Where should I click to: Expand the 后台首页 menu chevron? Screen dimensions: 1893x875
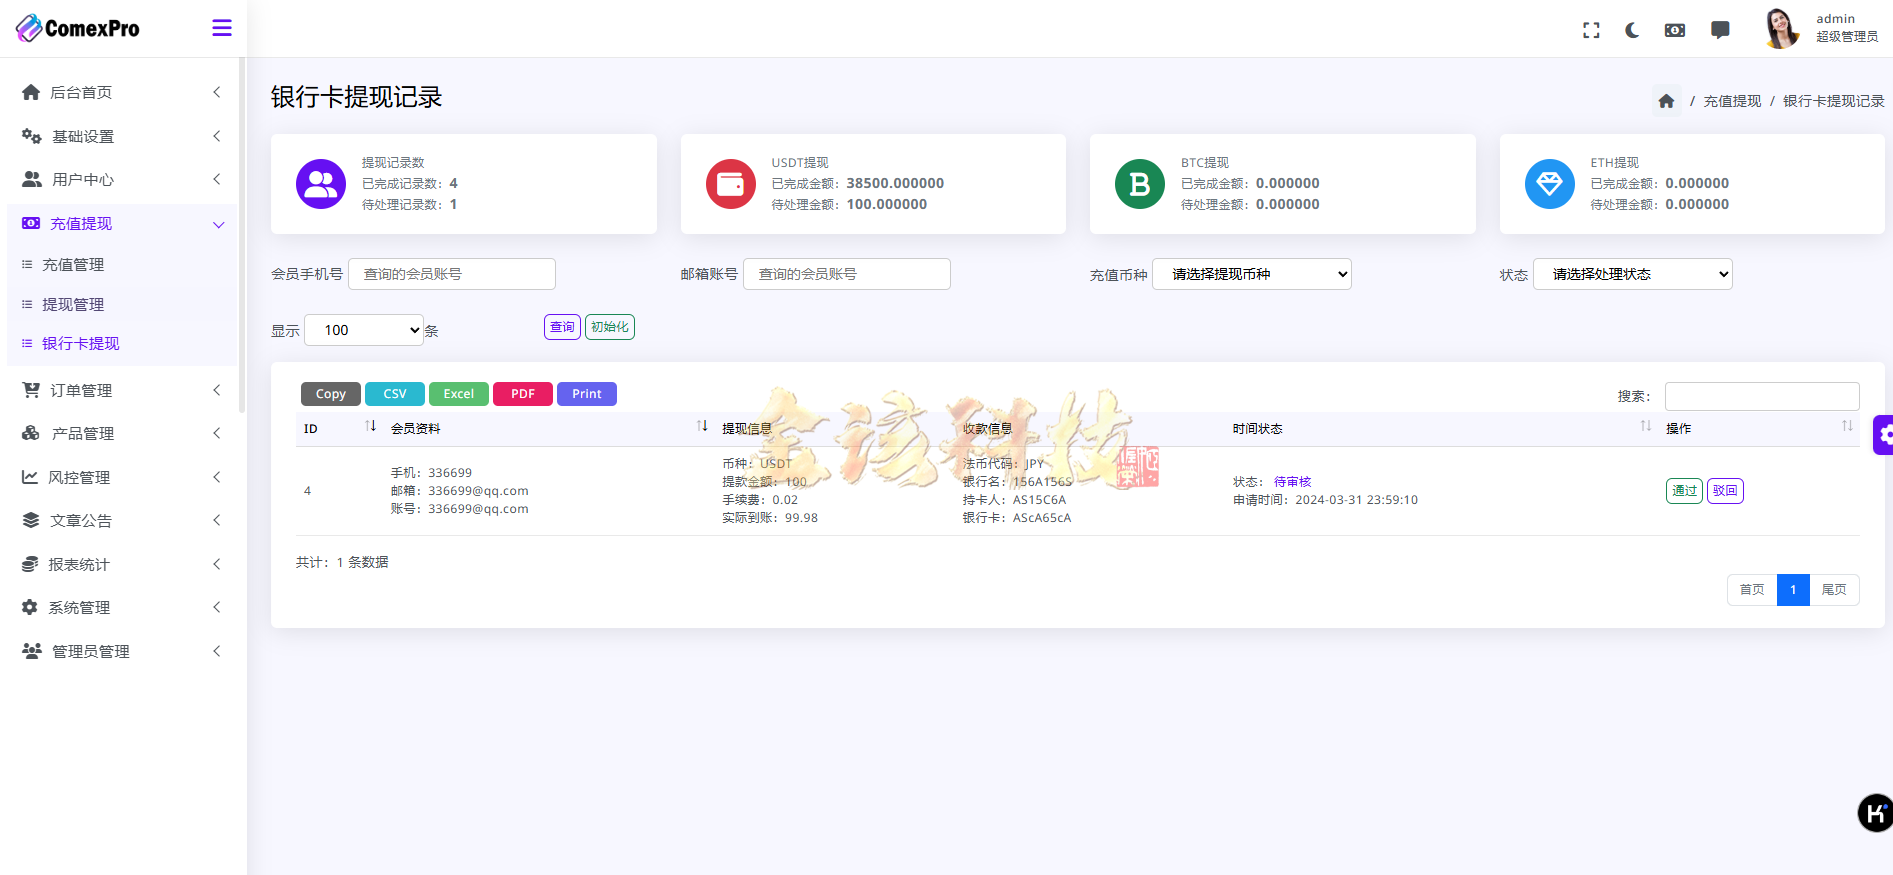(217, 92)
